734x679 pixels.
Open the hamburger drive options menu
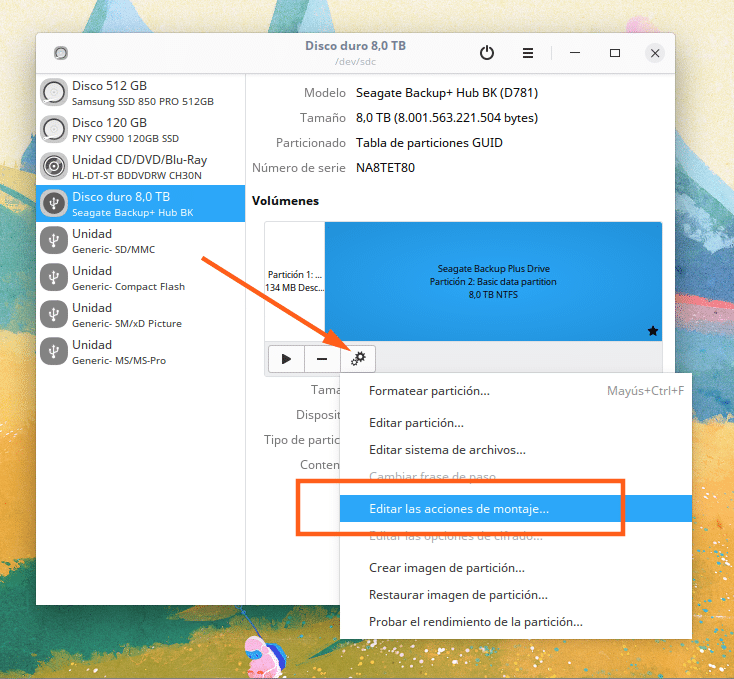point(528,53)
